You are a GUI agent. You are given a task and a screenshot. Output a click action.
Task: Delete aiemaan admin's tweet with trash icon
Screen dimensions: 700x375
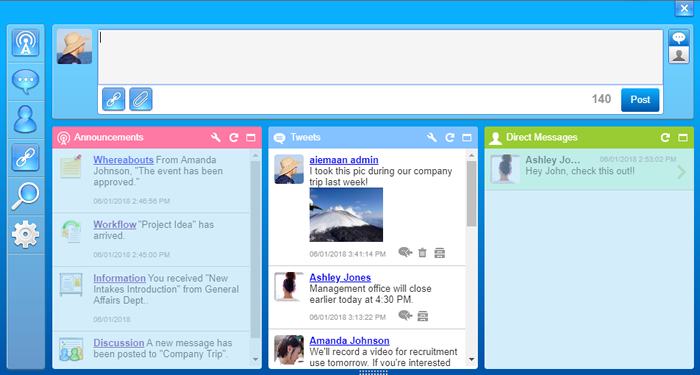pyautogui.click(x=422, y=253)
